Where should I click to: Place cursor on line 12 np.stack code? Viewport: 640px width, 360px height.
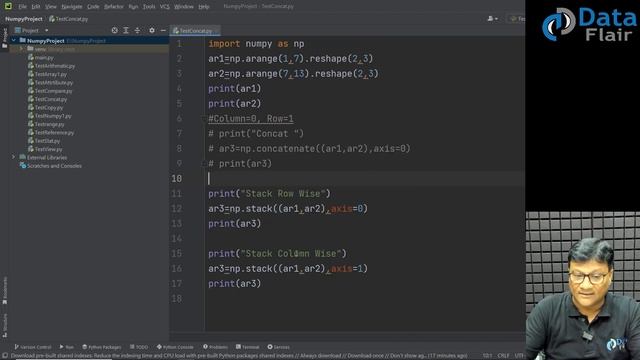288,209
